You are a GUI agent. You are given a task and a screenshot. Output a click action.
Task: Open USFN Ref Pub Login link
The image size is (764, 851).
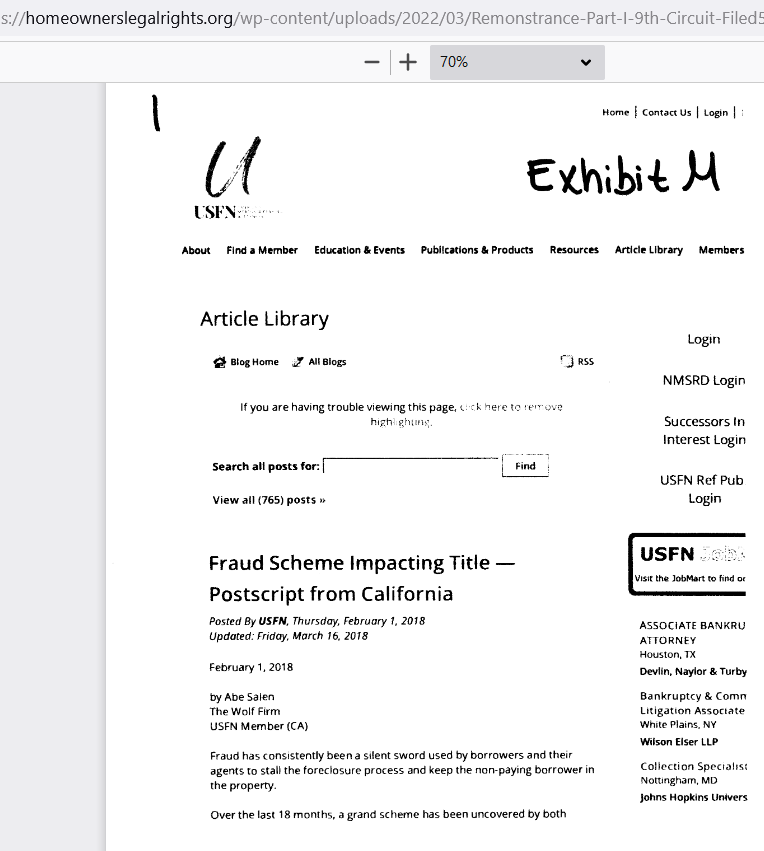703,489
